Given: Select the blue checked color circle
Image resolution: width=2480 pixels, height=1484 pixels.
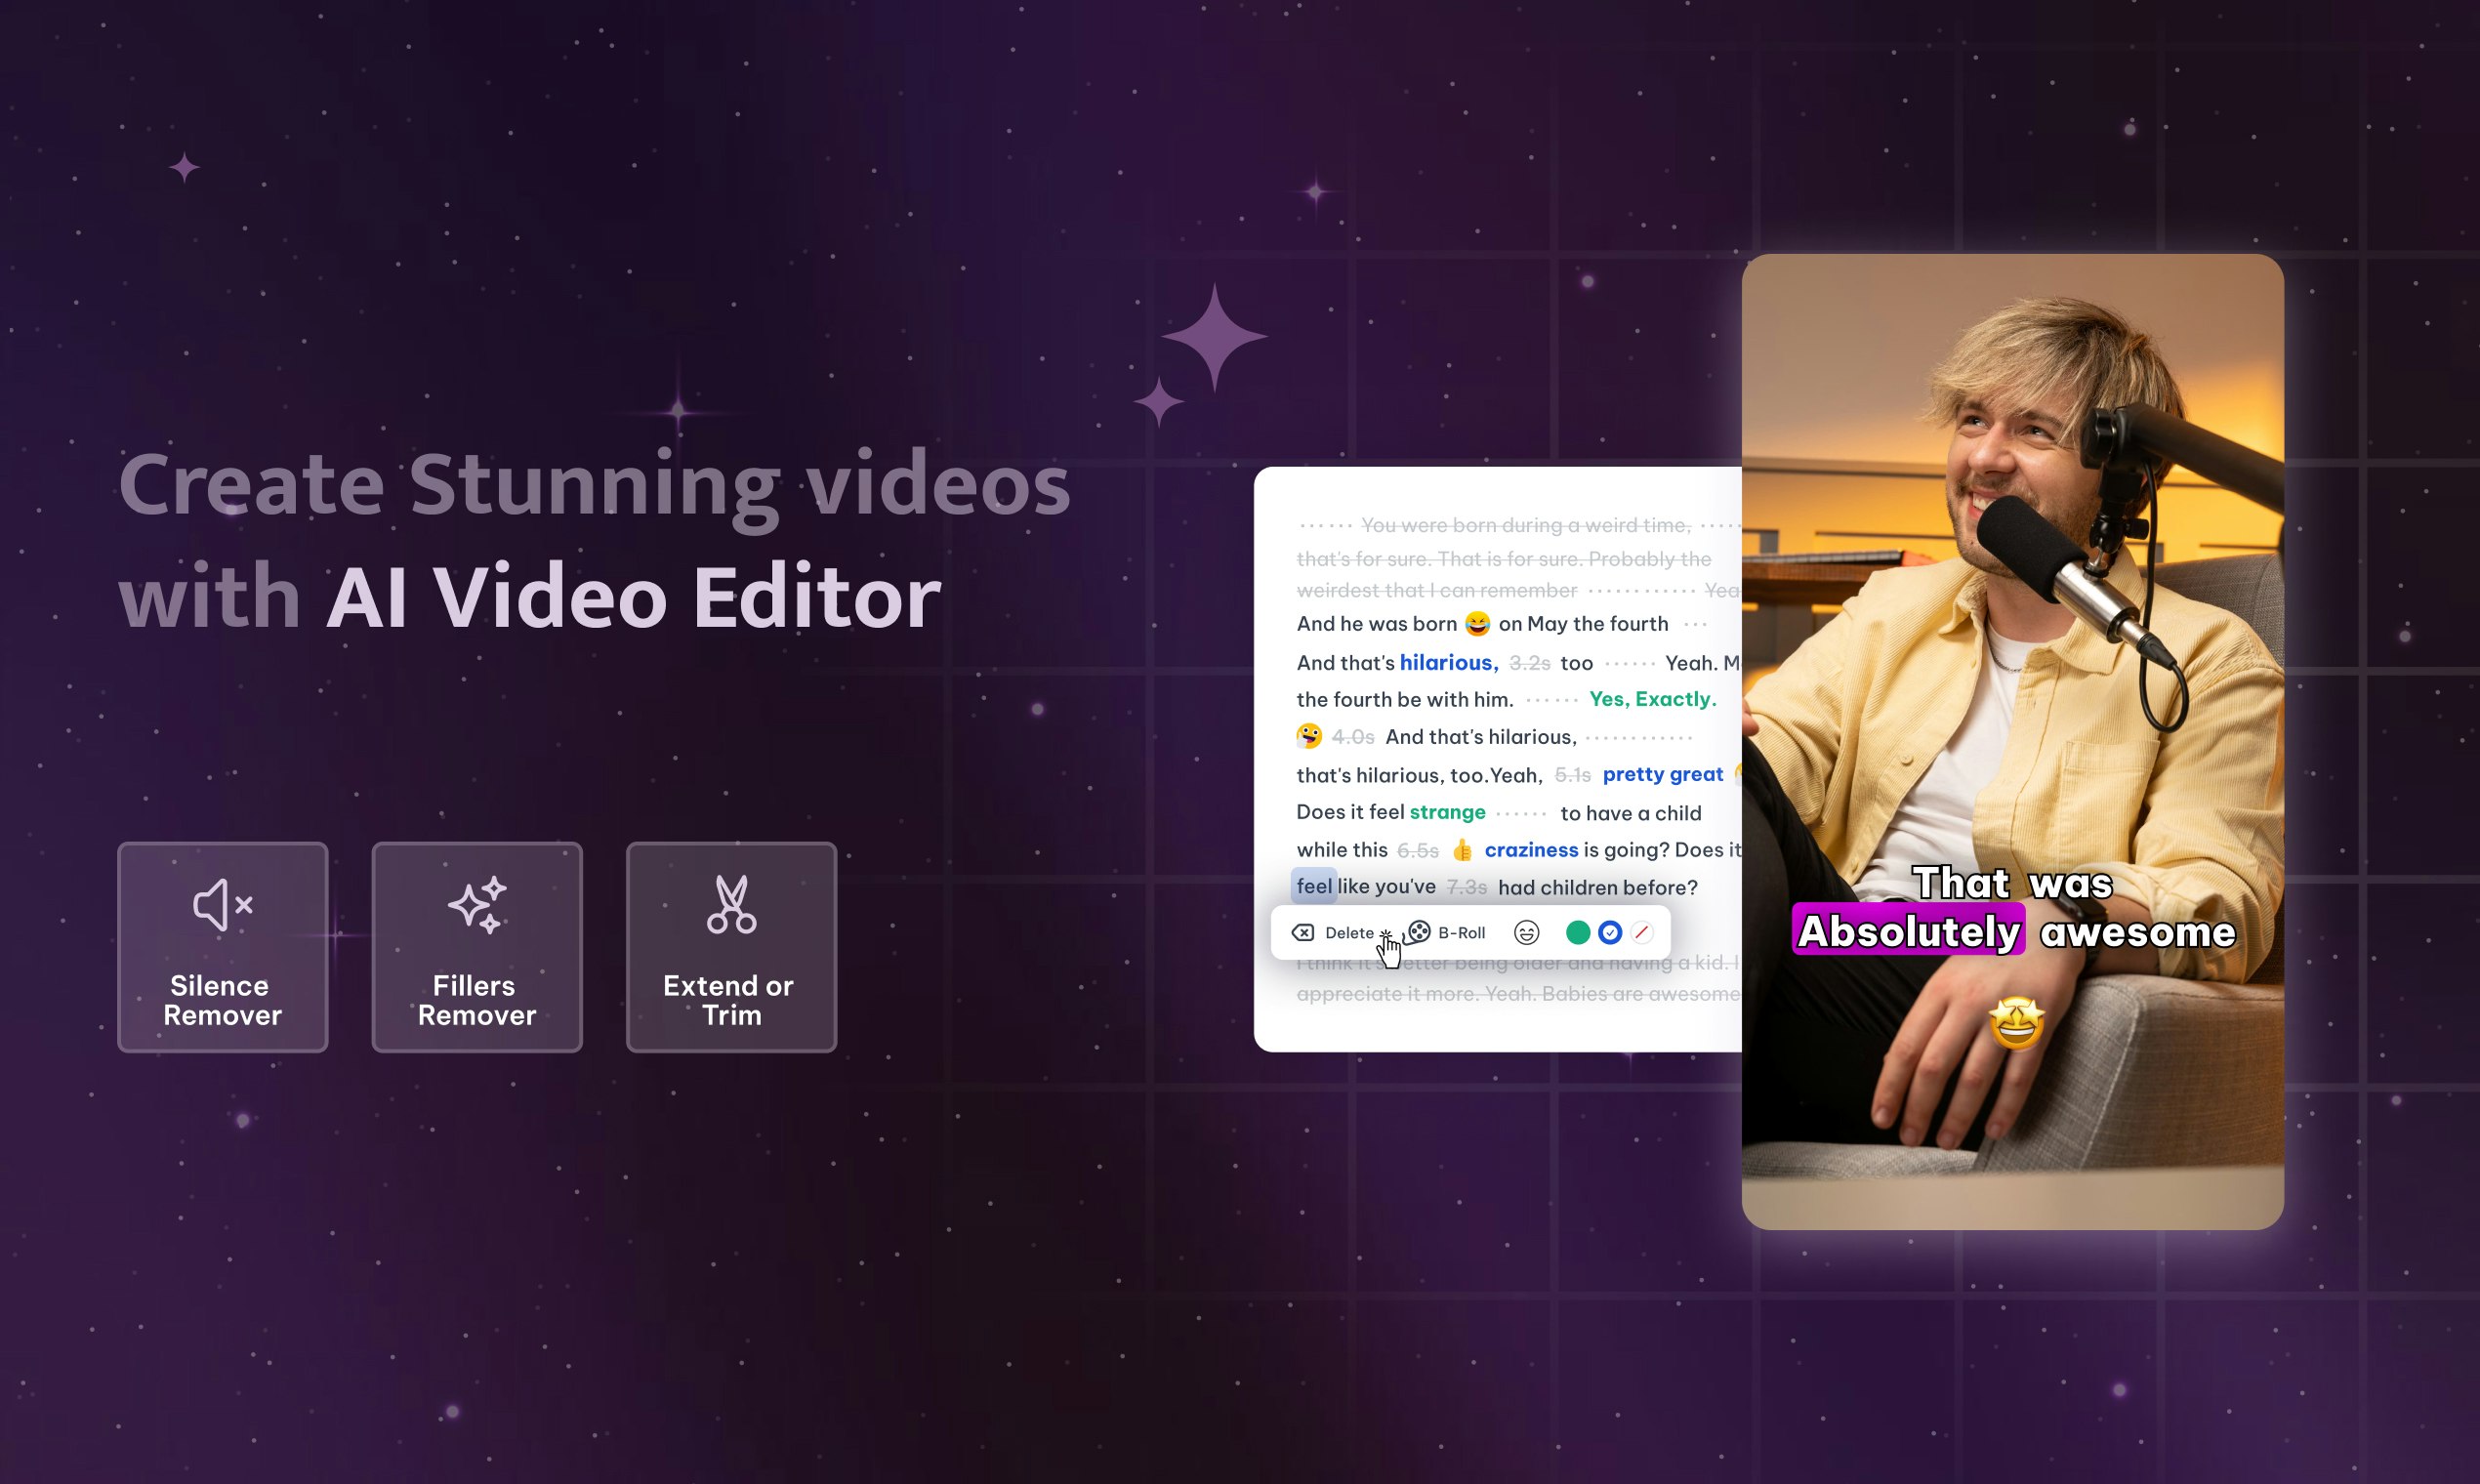Looking at the screenshot, I should coord(1610,933).
